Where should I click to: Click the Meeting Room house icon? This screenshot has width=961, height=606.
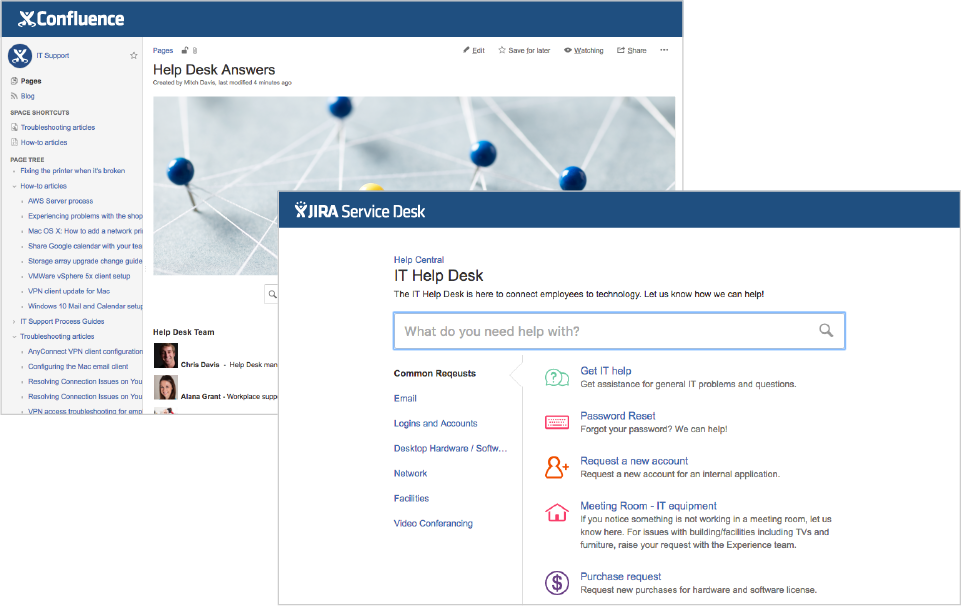(x=557, y=512)
